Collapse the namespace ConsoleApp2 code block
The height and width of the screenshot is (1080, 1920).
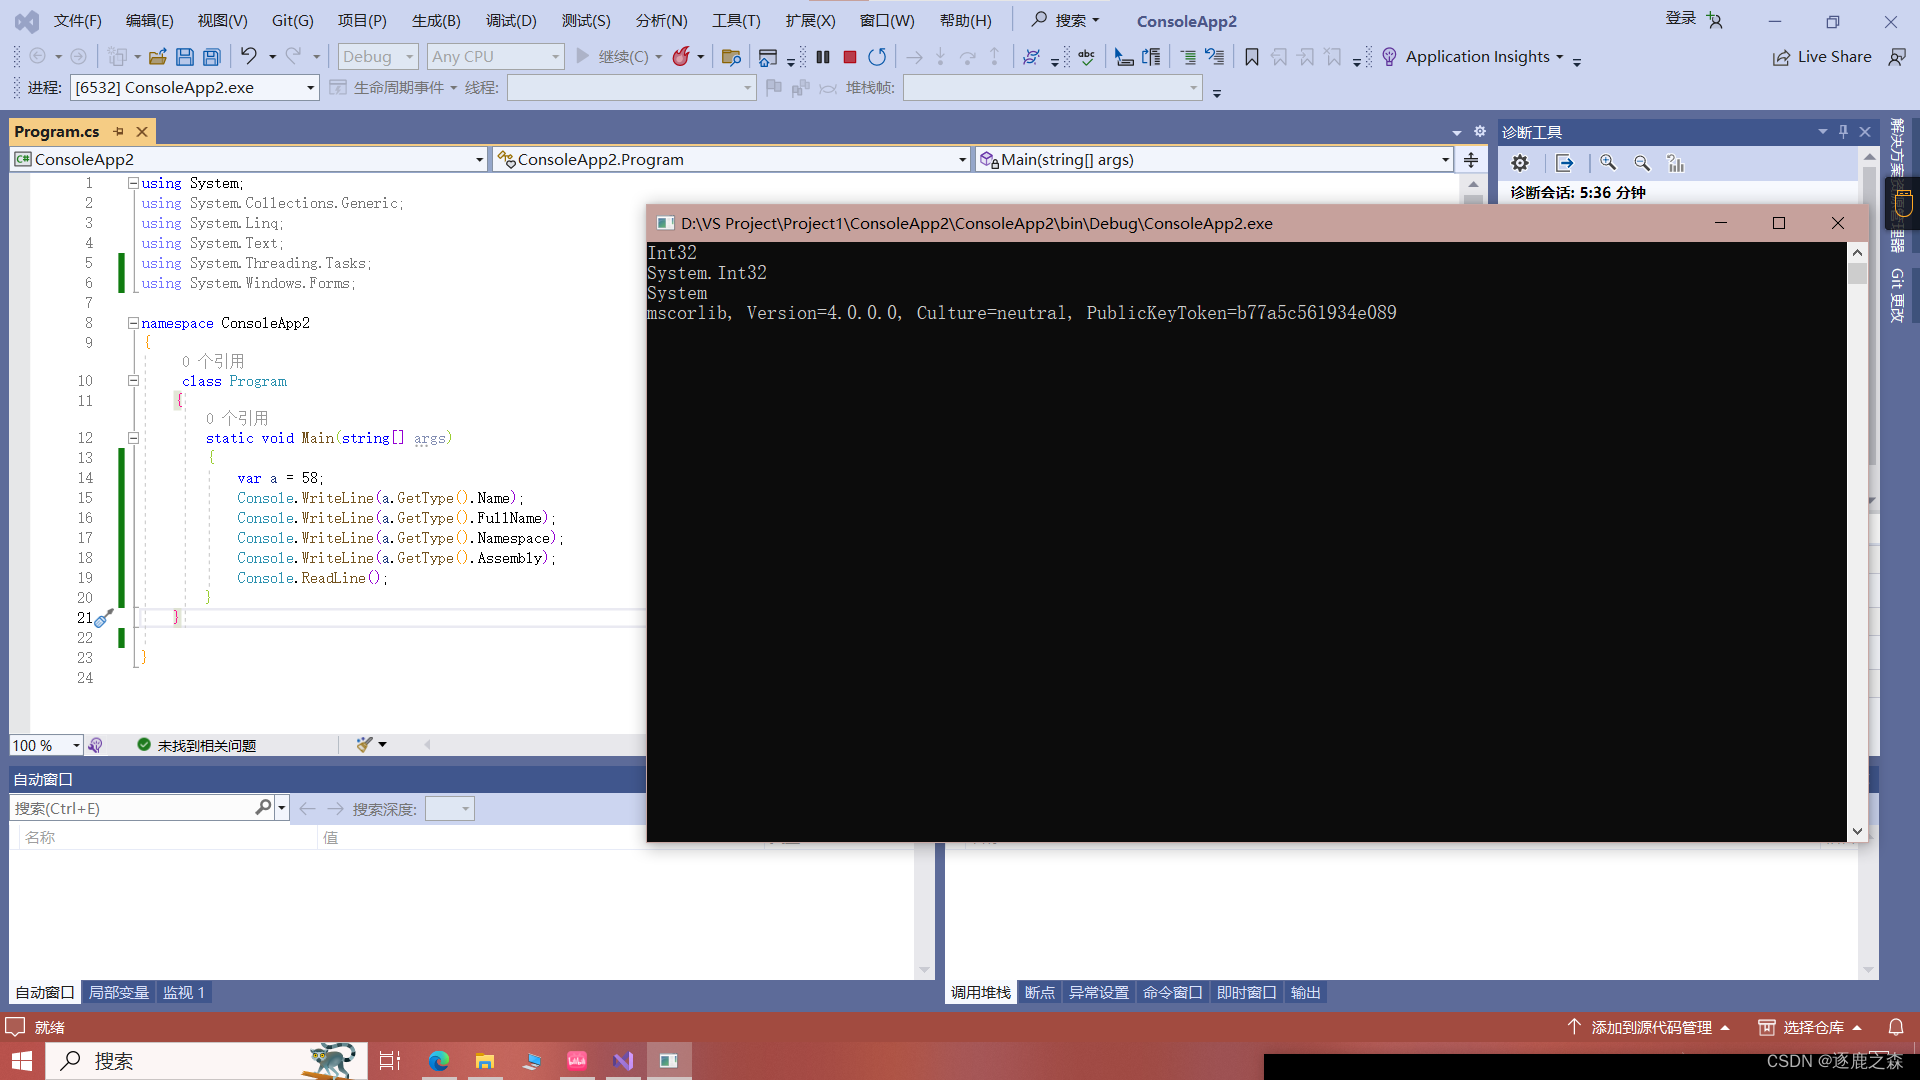coord(133,323)
